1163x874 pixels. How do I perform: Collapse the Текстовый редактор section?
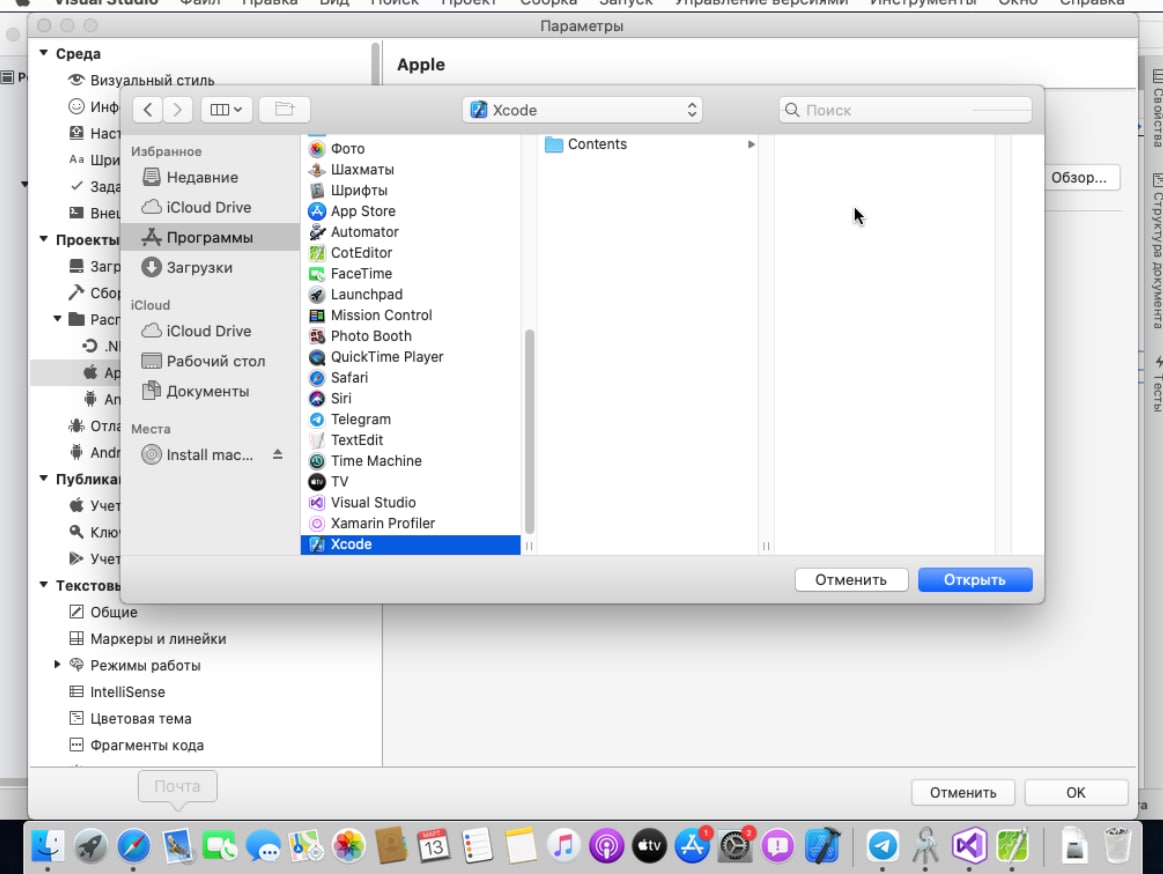(43, 585)
